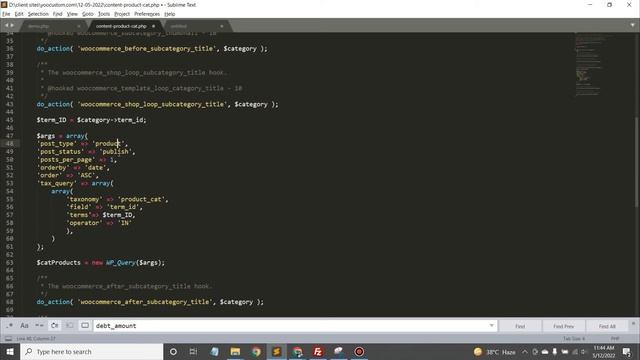Click the taskbar search box
The image size is (640, 360).
click(91, 351)
